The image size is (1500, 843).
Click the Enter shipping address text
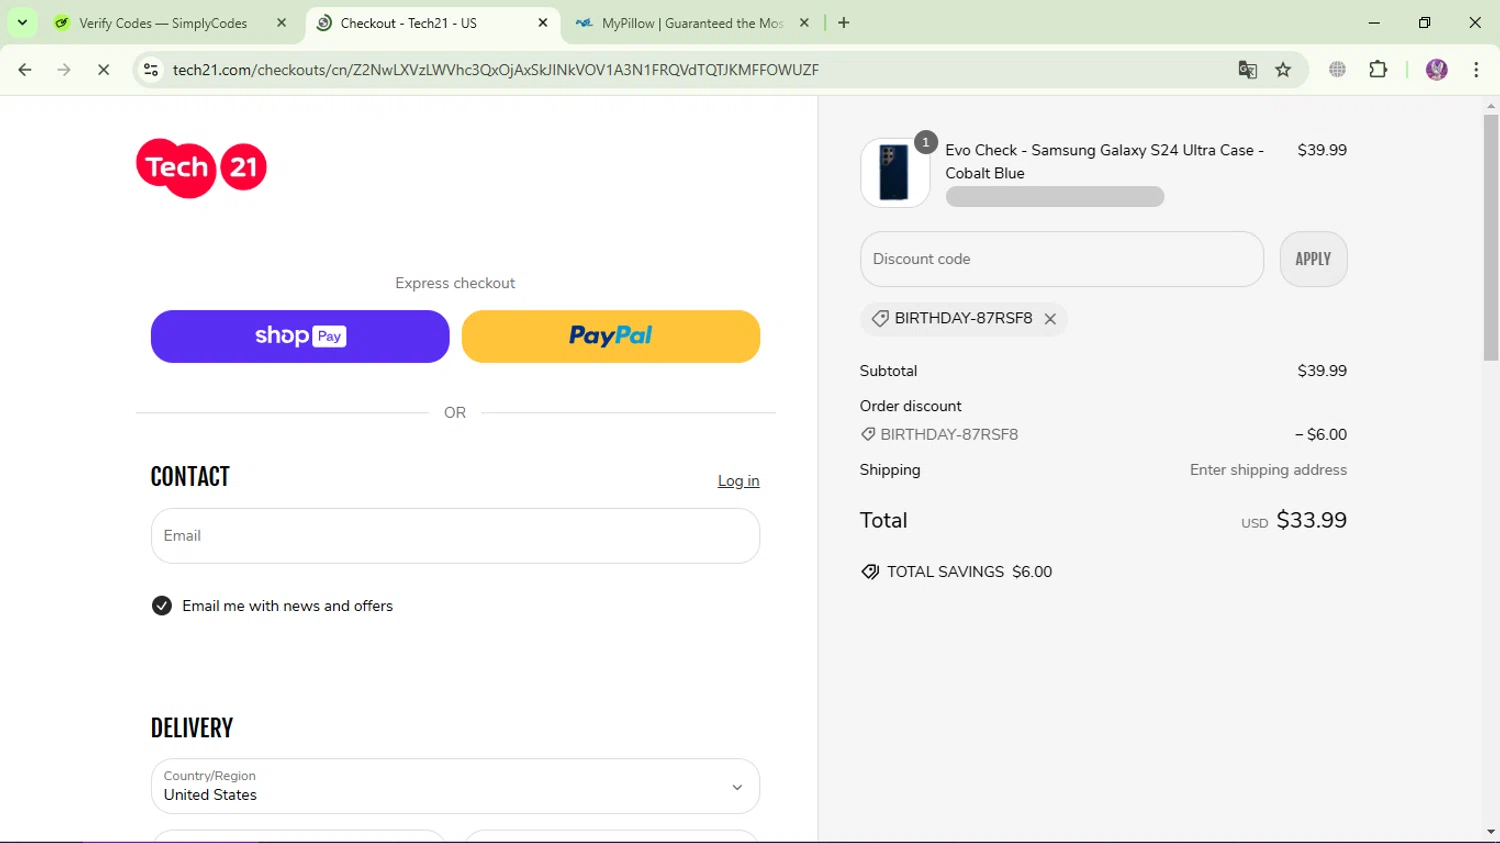click(x=1268, y=470)
